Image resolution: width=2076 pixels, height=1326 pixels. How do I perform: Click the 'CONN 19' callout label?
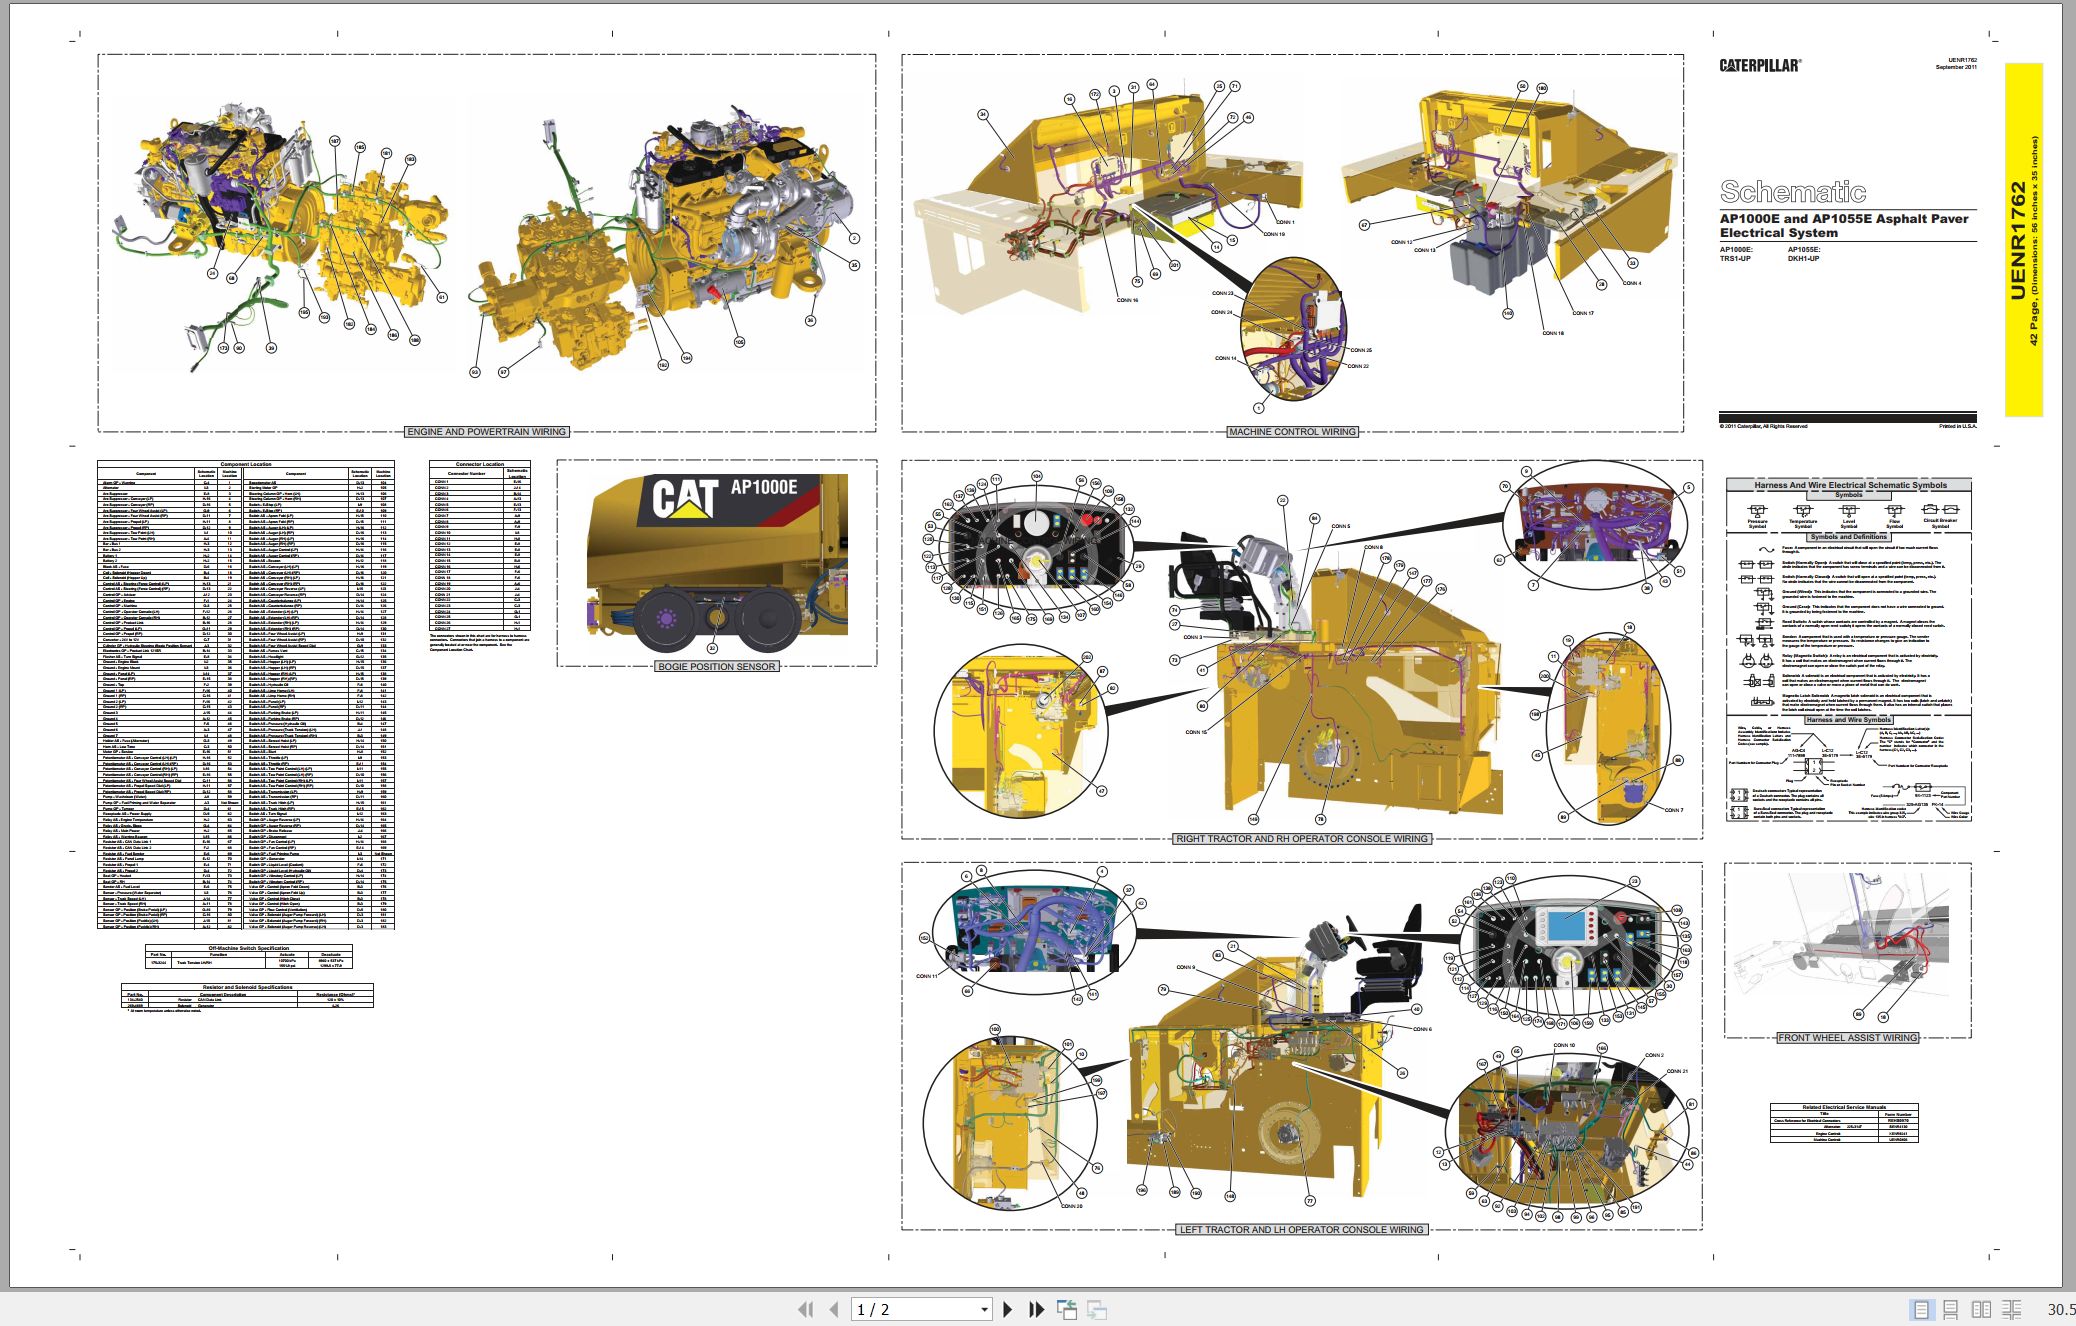(1274, 234)
